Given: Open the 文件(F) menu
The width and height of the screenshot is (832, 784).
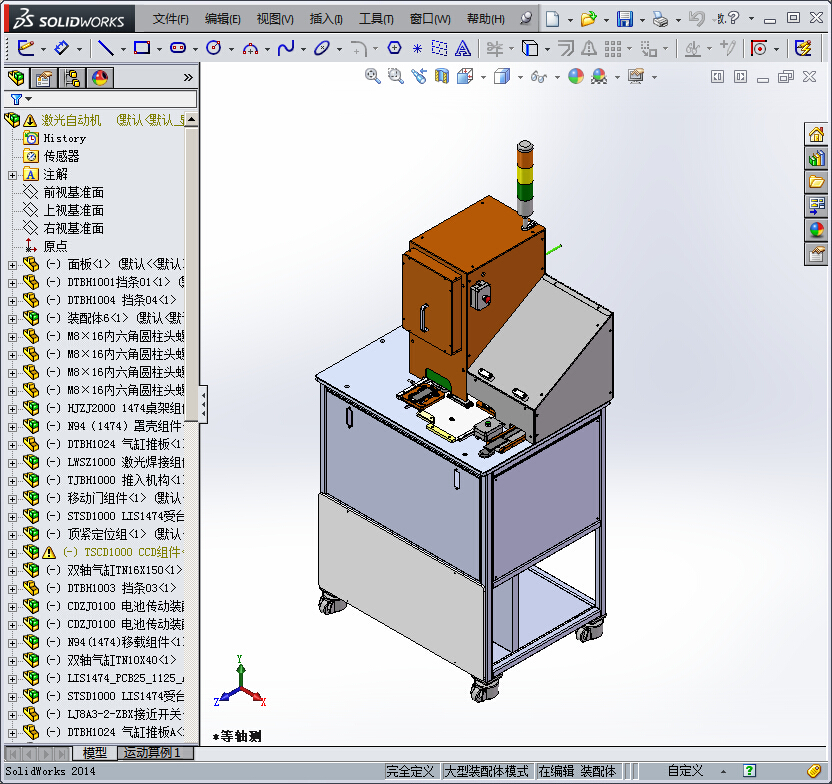Looking at the screenshot, I should pos(170,20).
